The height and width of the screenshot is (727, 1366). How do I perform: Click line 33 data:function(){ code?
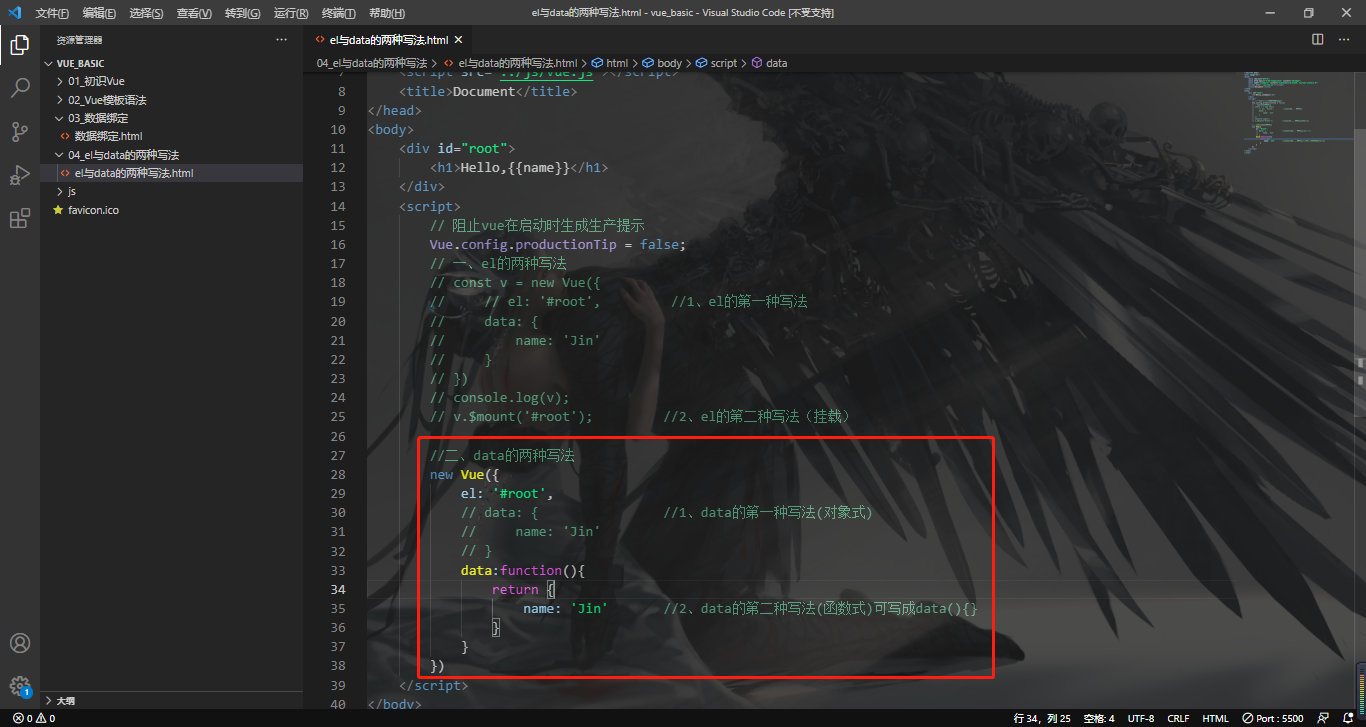(522, 570)
